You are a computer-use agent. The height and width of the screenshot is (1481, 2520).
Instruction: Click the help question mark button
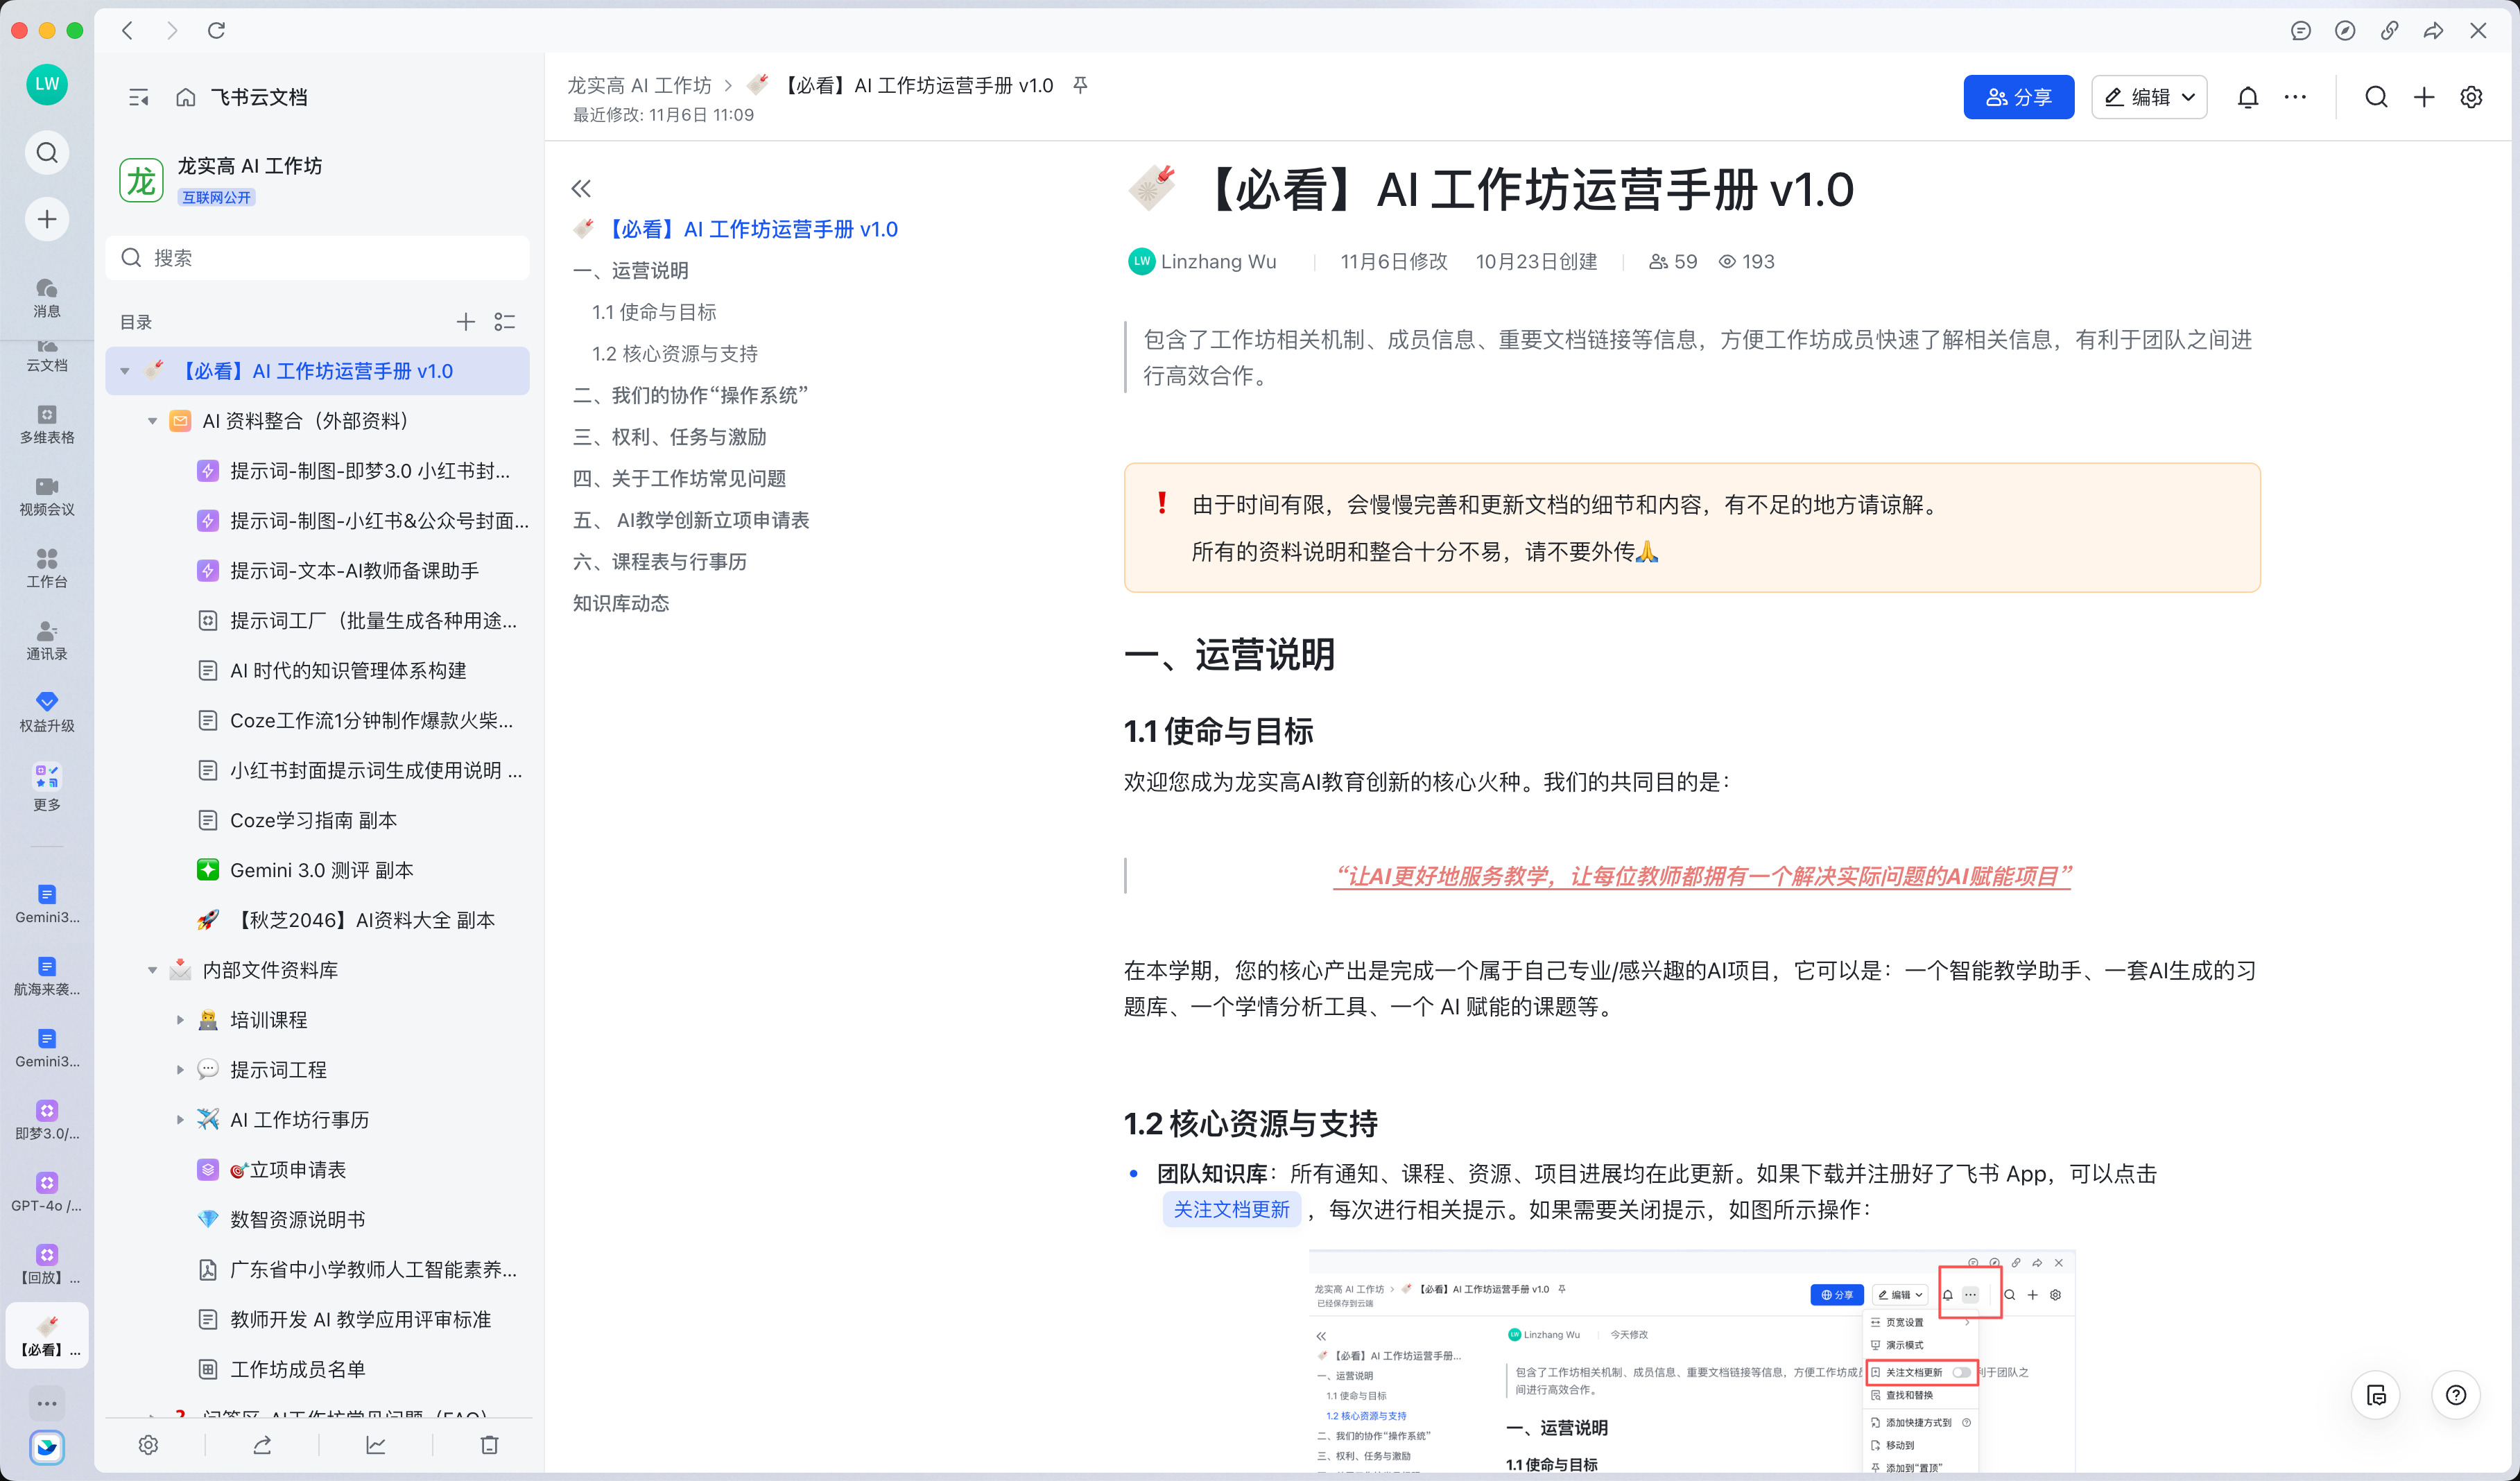coord(2455,1395)
